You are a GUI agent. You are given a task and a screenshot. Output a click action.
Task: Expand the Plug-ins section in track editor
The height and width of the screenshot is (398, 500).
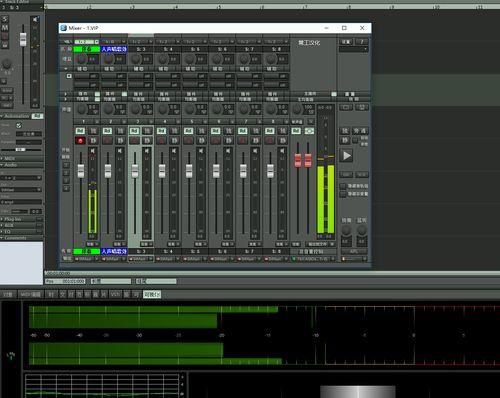(2, 219)
